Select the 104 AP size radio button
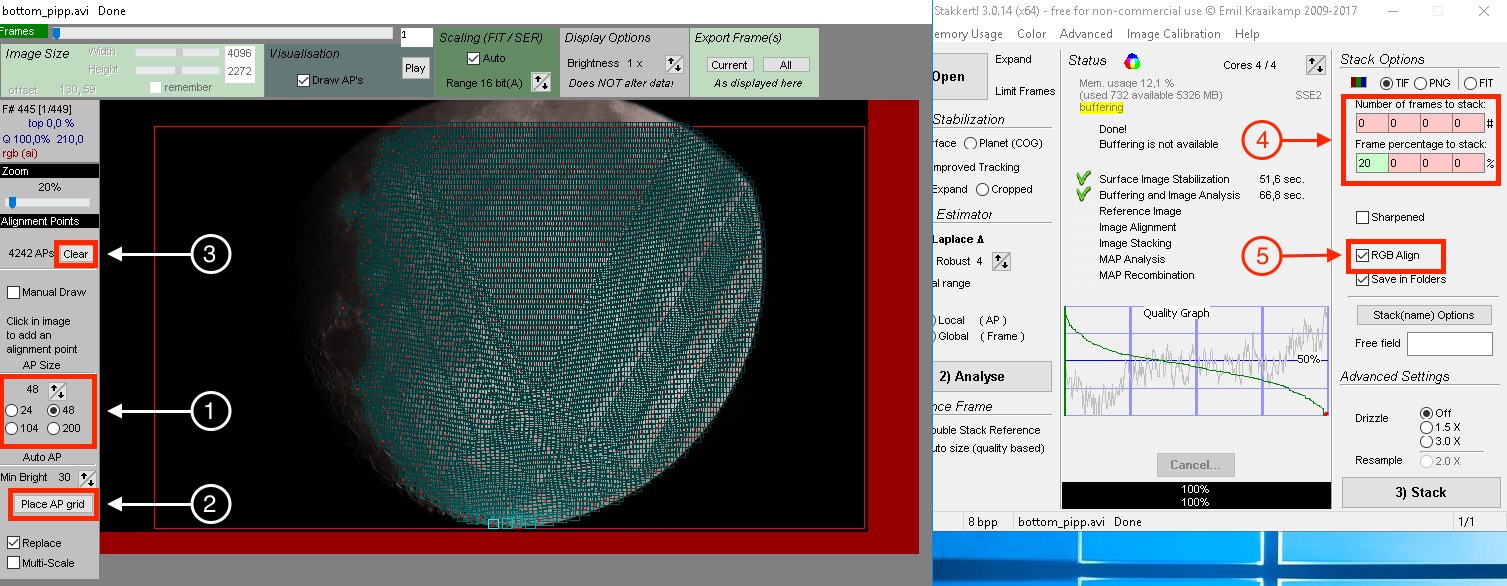This screenshot has height=586, width=1507. click(x=12, y=428)
